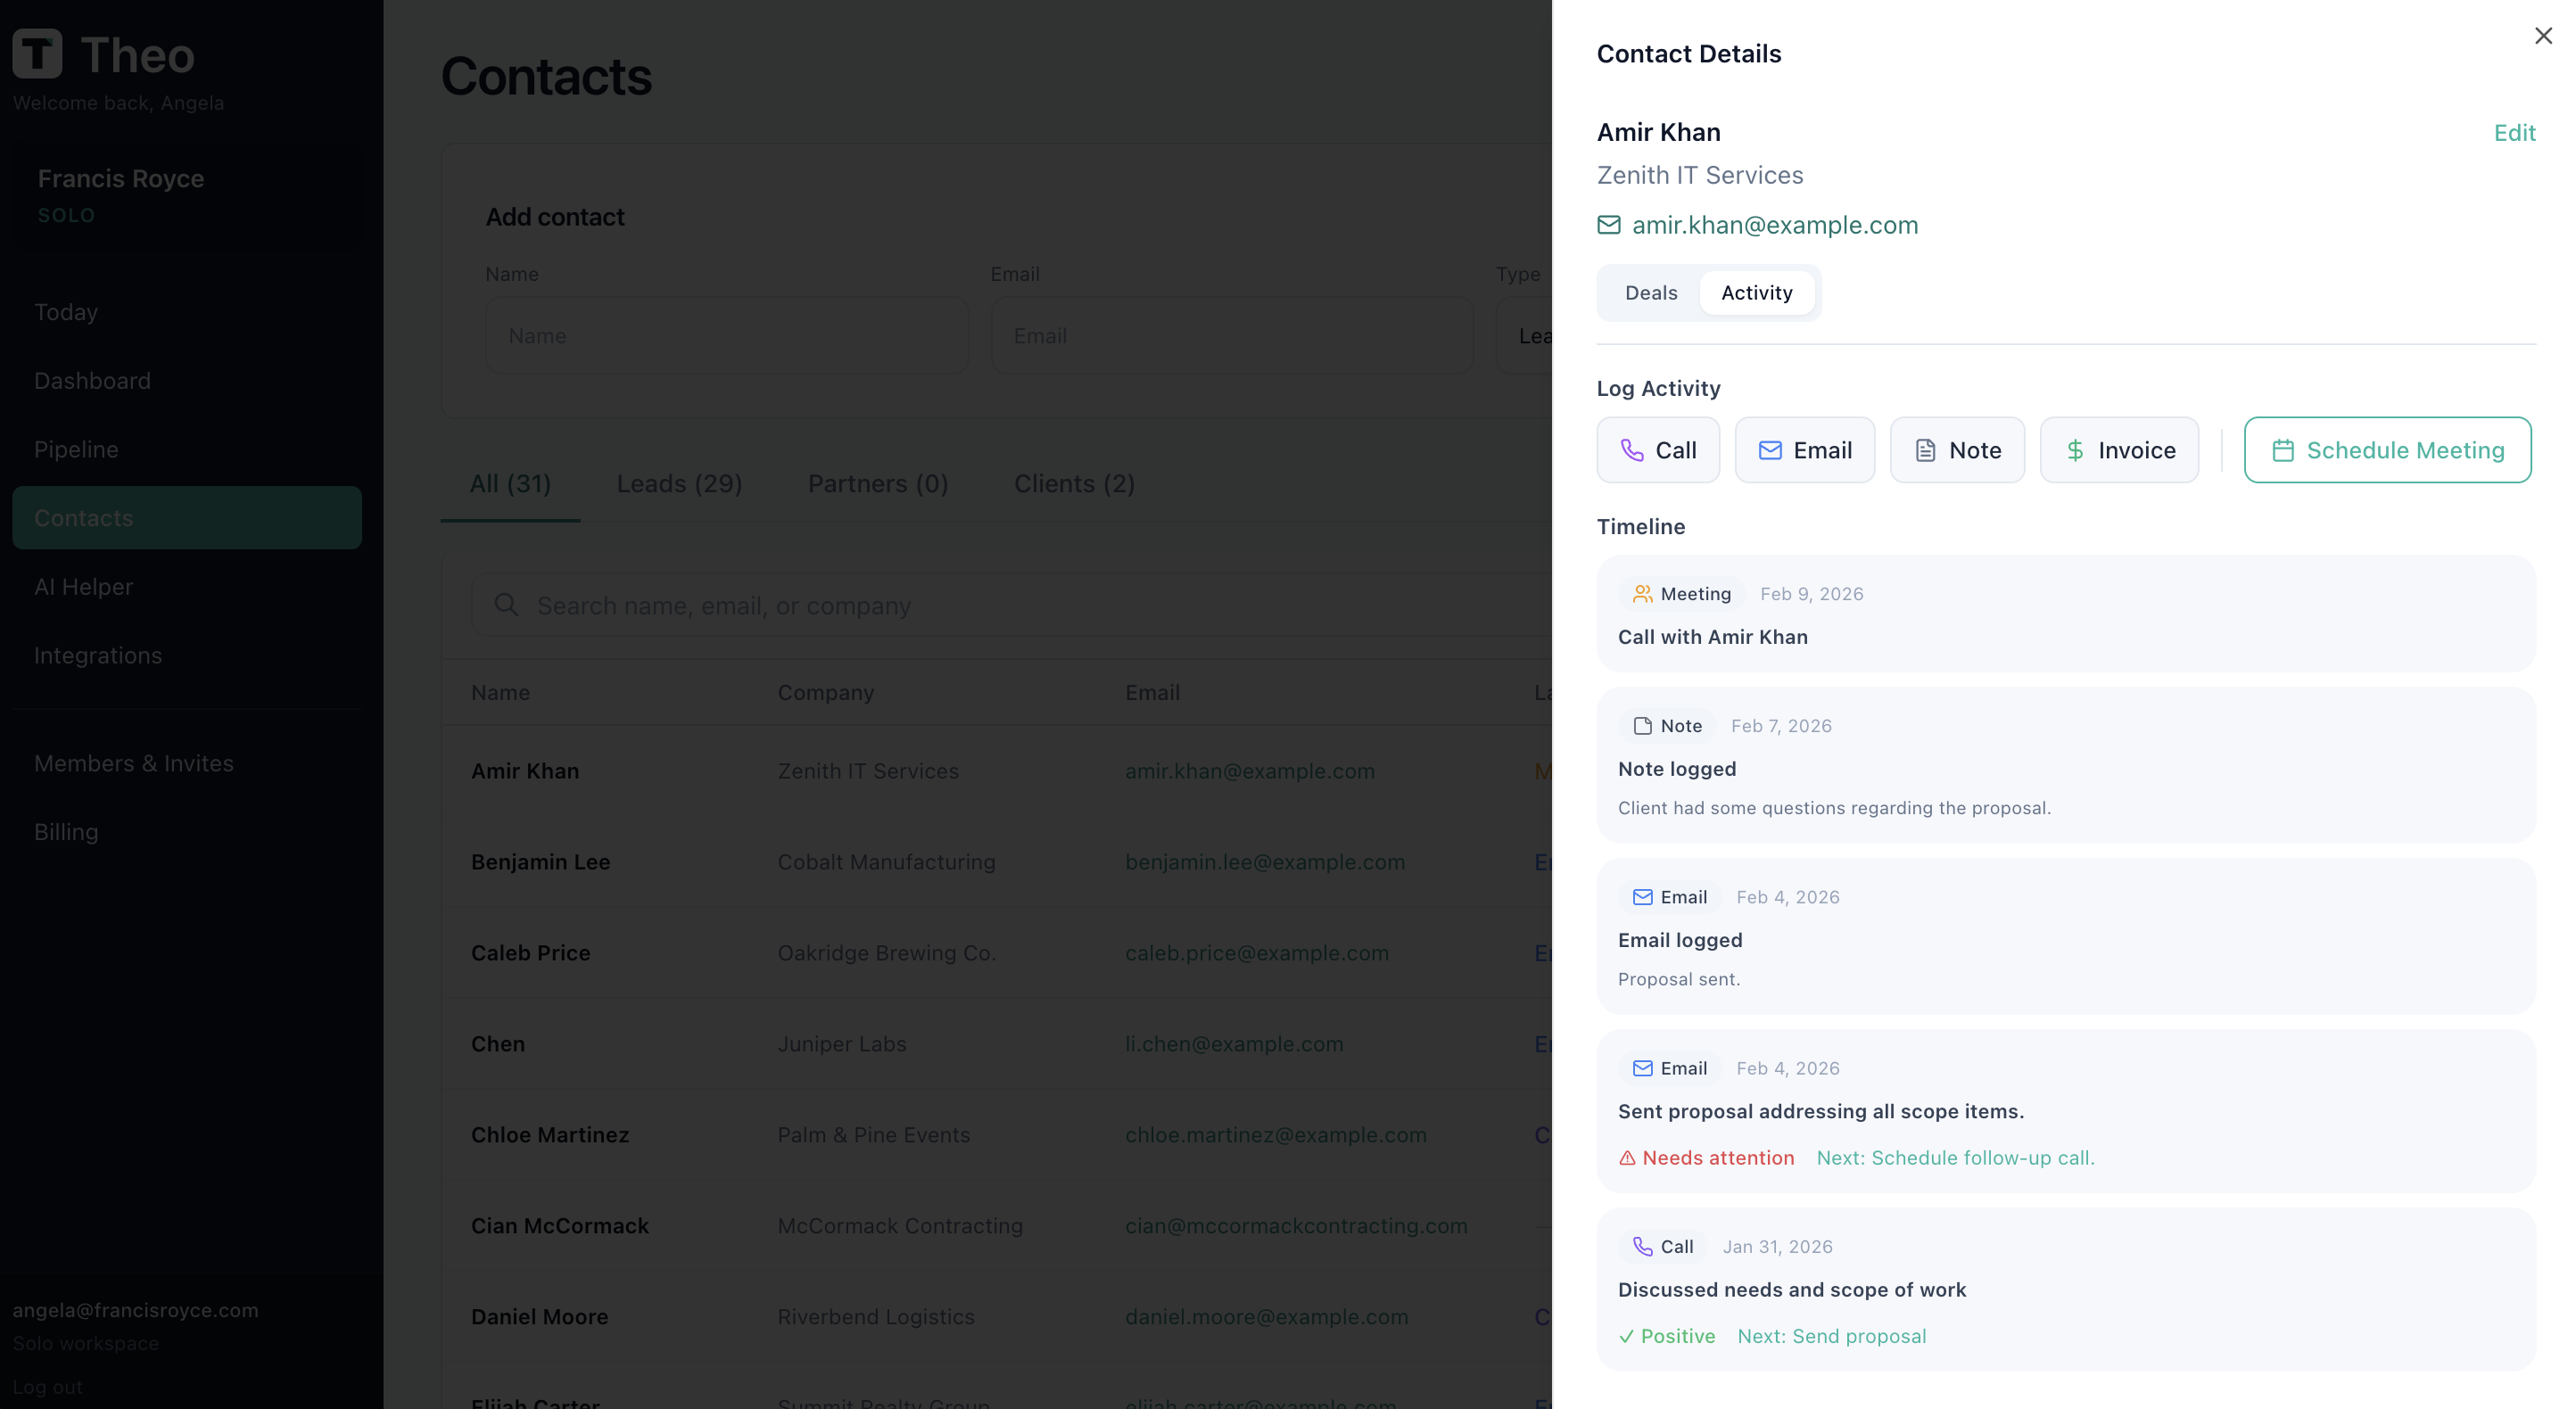Switch to the Deals toggle for Amir Khan
Viewport: 2576px width, 1409px height.
[x=1651, y=292]
